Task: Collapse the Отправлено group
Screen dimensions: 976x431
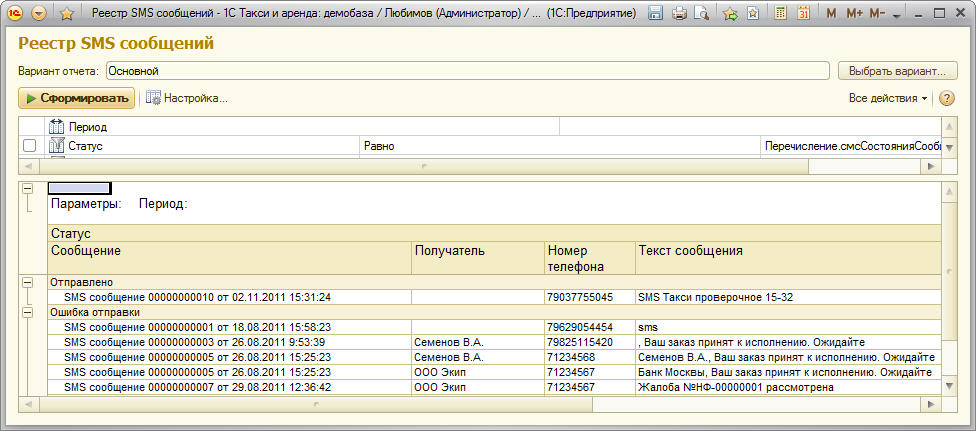Action: click(x=27, y=283)
